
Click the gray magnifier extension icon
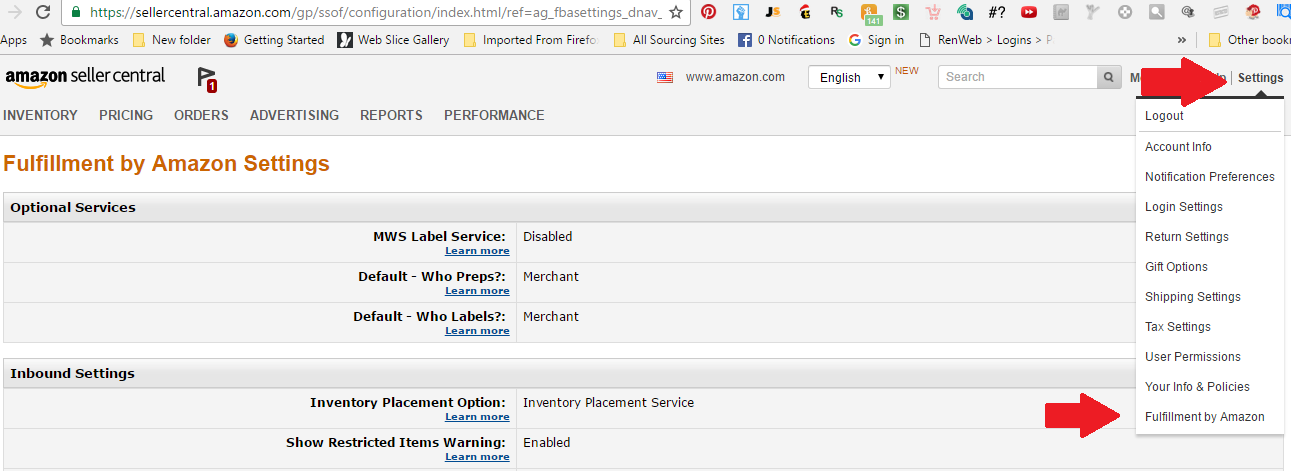1156,12
